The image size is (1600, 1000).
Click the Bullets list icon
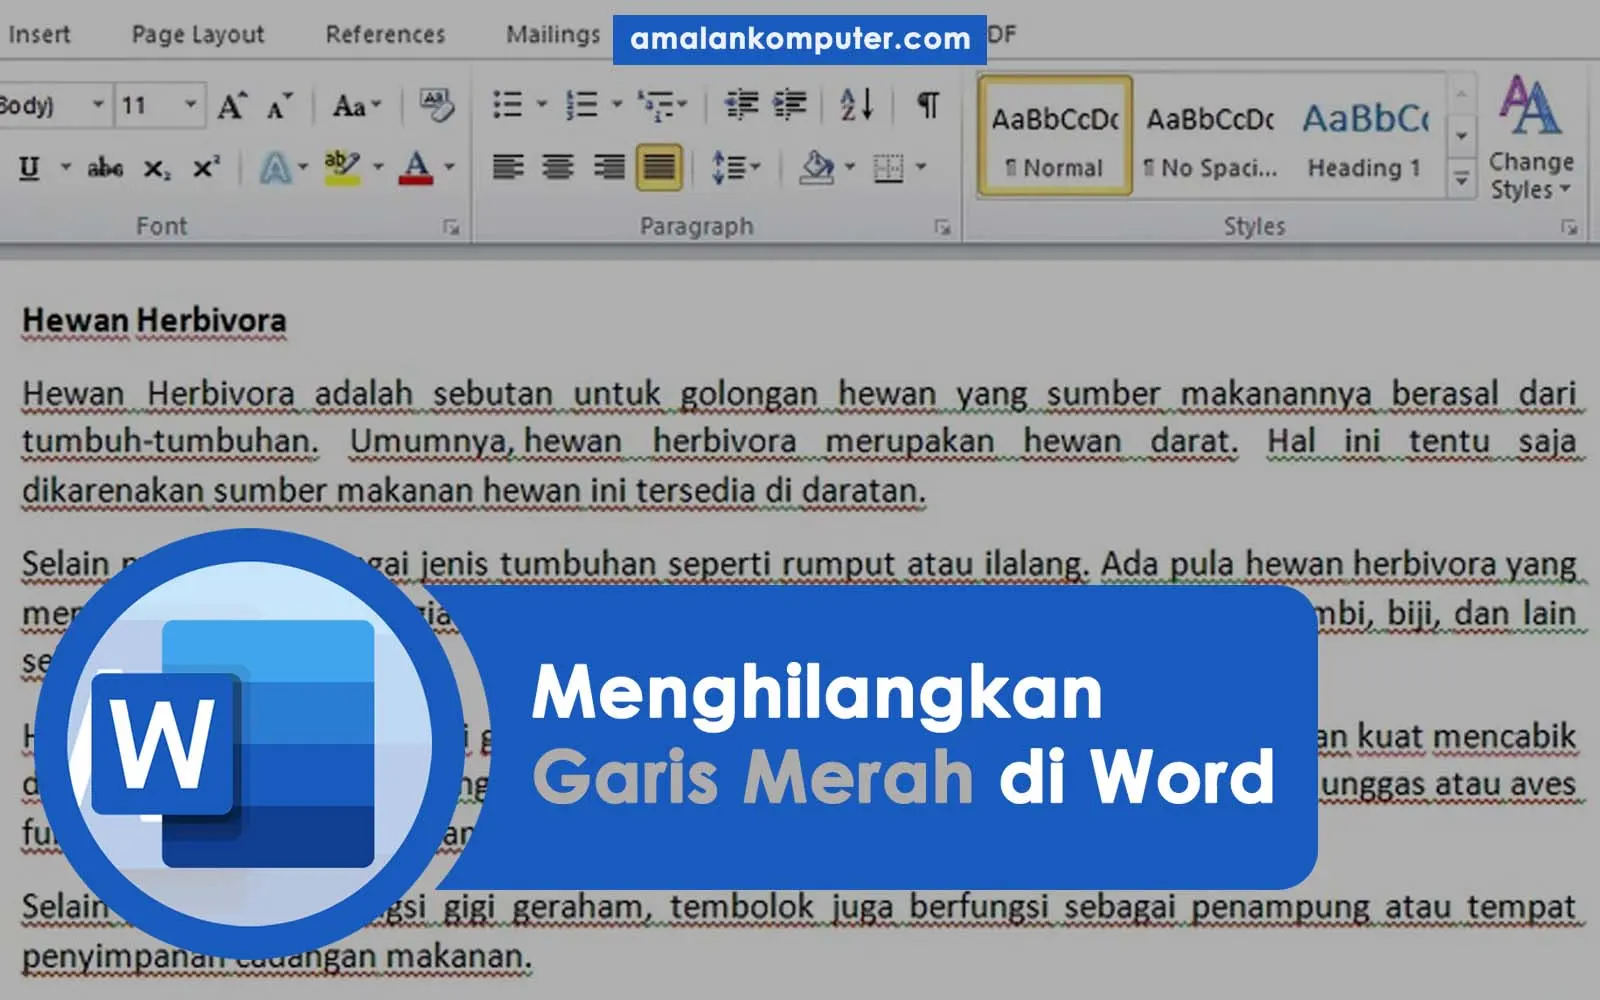coord(508,104)
